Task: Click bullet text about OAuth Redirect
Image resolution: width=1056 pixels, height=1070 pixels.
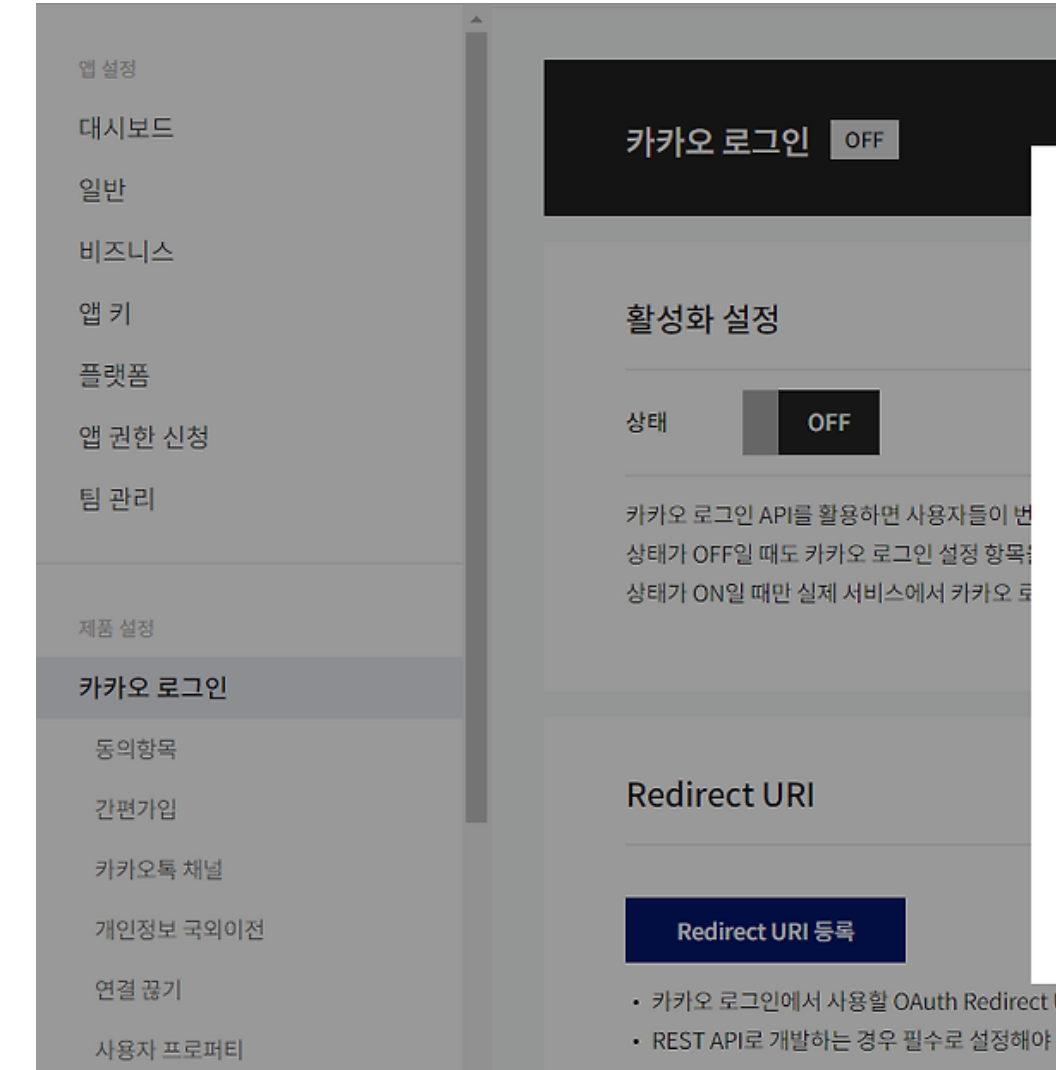Action: [853, 1001]
